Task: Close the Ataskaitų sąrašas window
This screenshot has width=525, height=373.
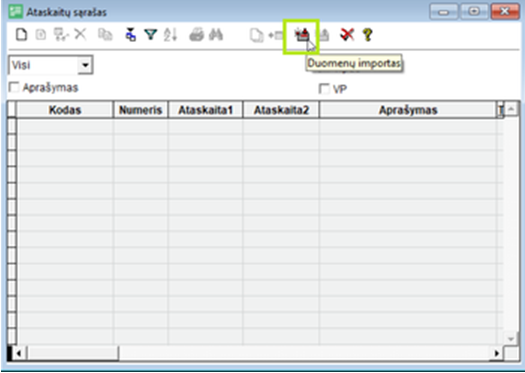Action: click(505, 12)
